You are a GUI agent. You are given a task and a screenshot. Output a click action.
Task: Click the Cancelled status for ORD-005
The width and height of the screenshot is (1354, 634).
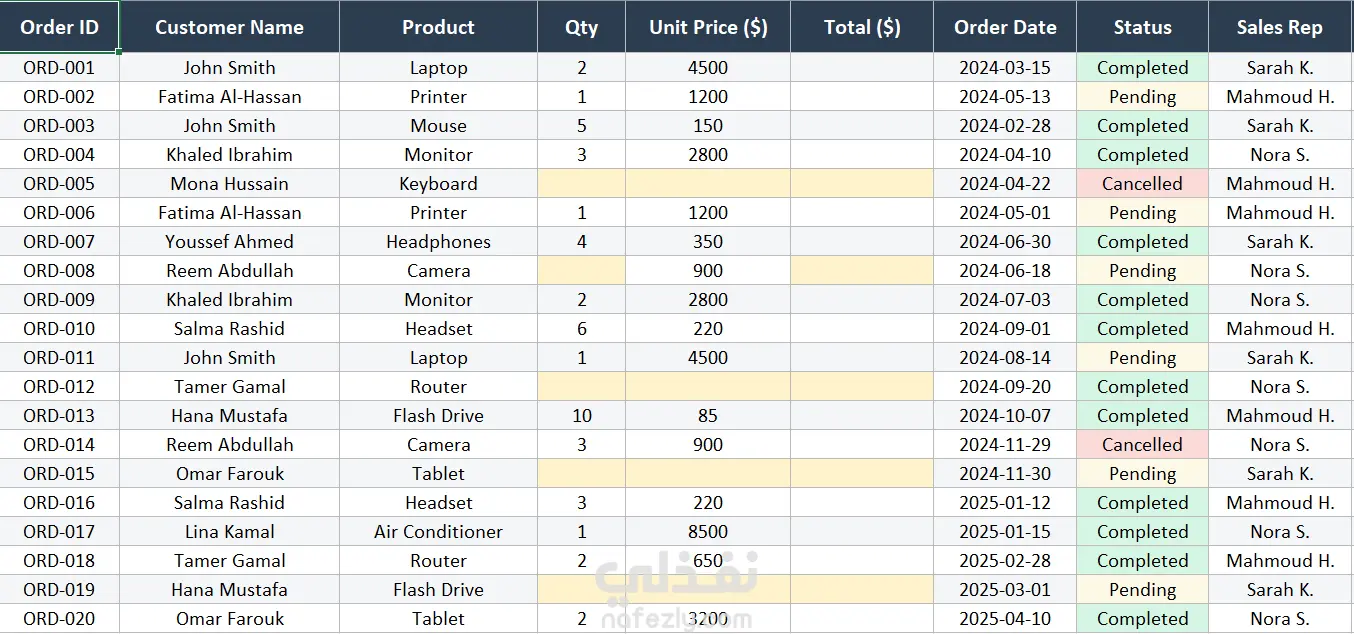1142,184
